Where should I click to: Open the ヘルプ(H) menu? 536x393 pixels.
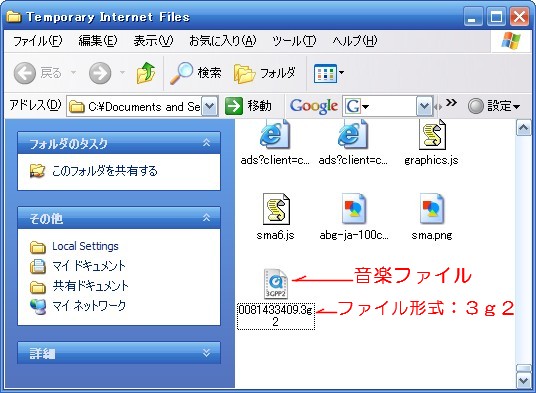pyautogui.click(x=355, y=41)
